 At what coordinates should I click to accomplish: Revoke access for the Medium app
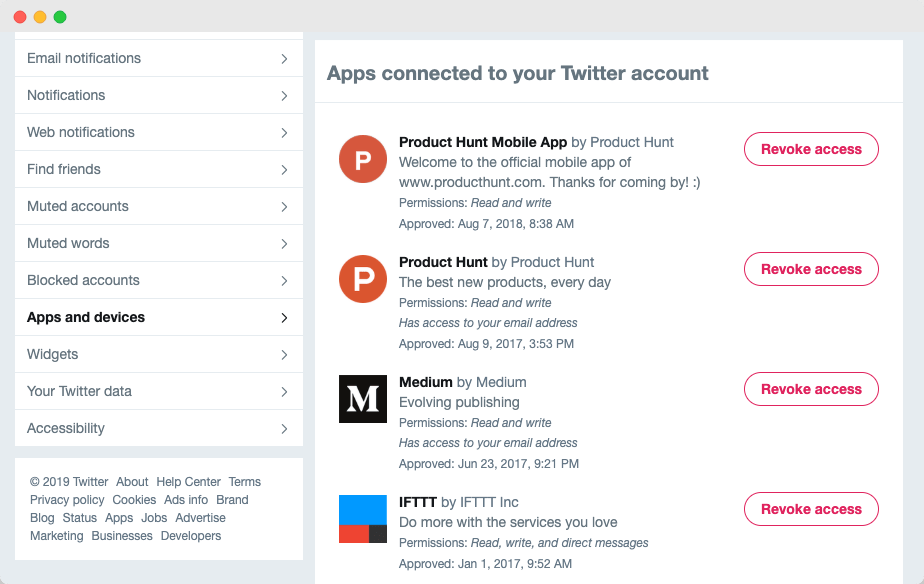(811, 389)
